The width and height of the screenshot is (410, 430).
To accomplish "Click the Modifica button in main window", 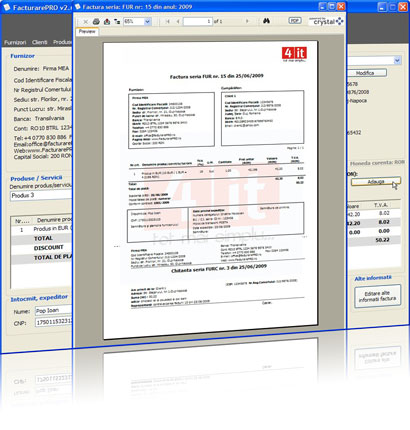I will (367, 73).
